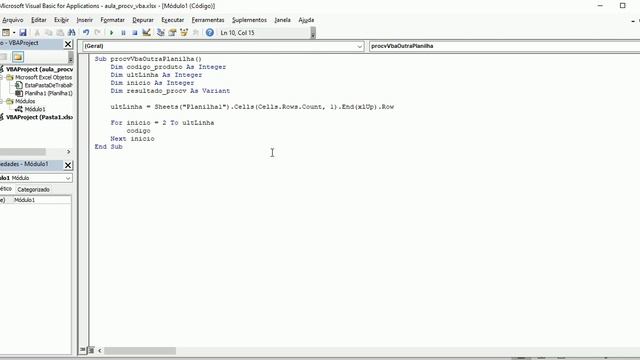Click the Redo arrow icon

tap(98, 33)
